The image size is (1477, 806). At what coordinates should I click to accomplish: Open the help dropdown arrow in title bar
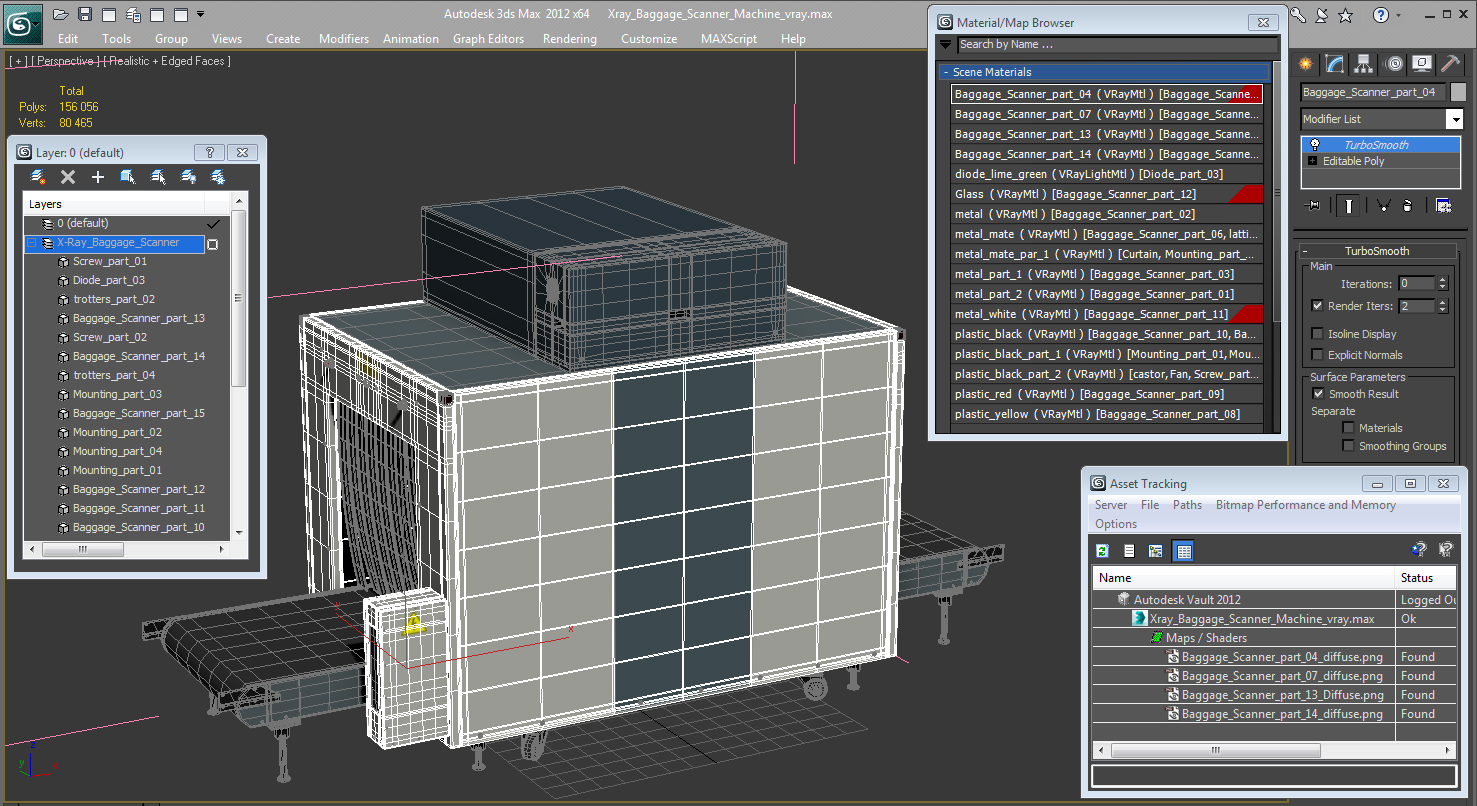1398,15
